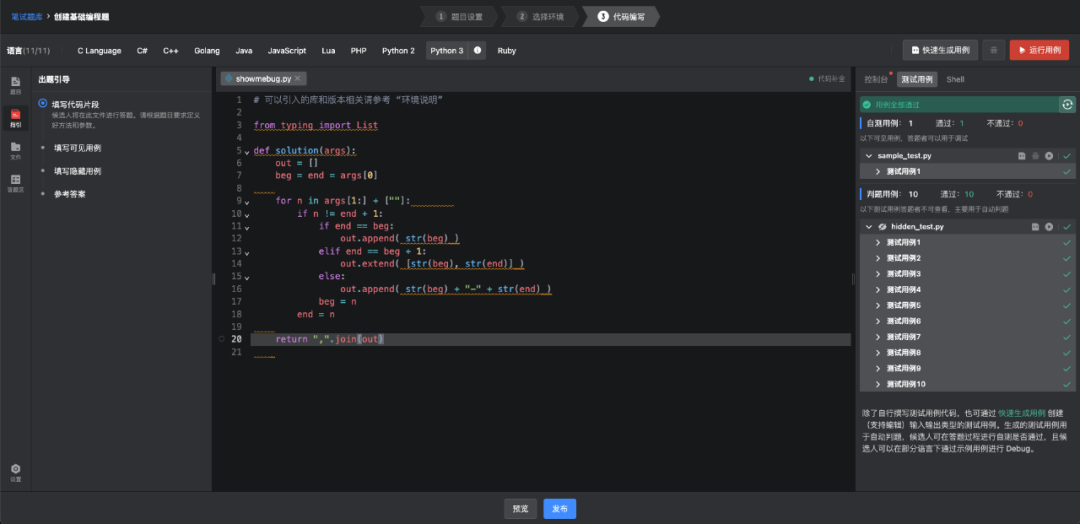Viewport: 1080px width, 524px height.
Task: Select the 填写代码片段 step radio
Action: click(43, 103)
